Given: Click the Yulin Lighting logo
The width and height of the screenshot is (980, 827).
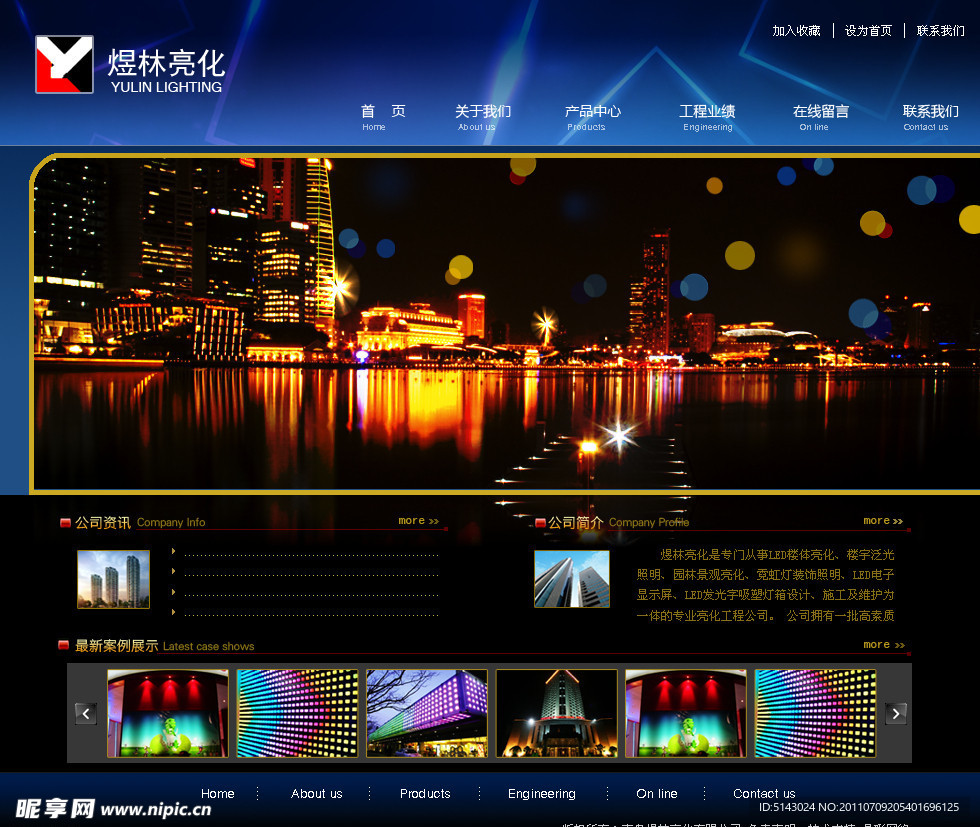Looking at the screenshot, I should (x=130, y=64).
